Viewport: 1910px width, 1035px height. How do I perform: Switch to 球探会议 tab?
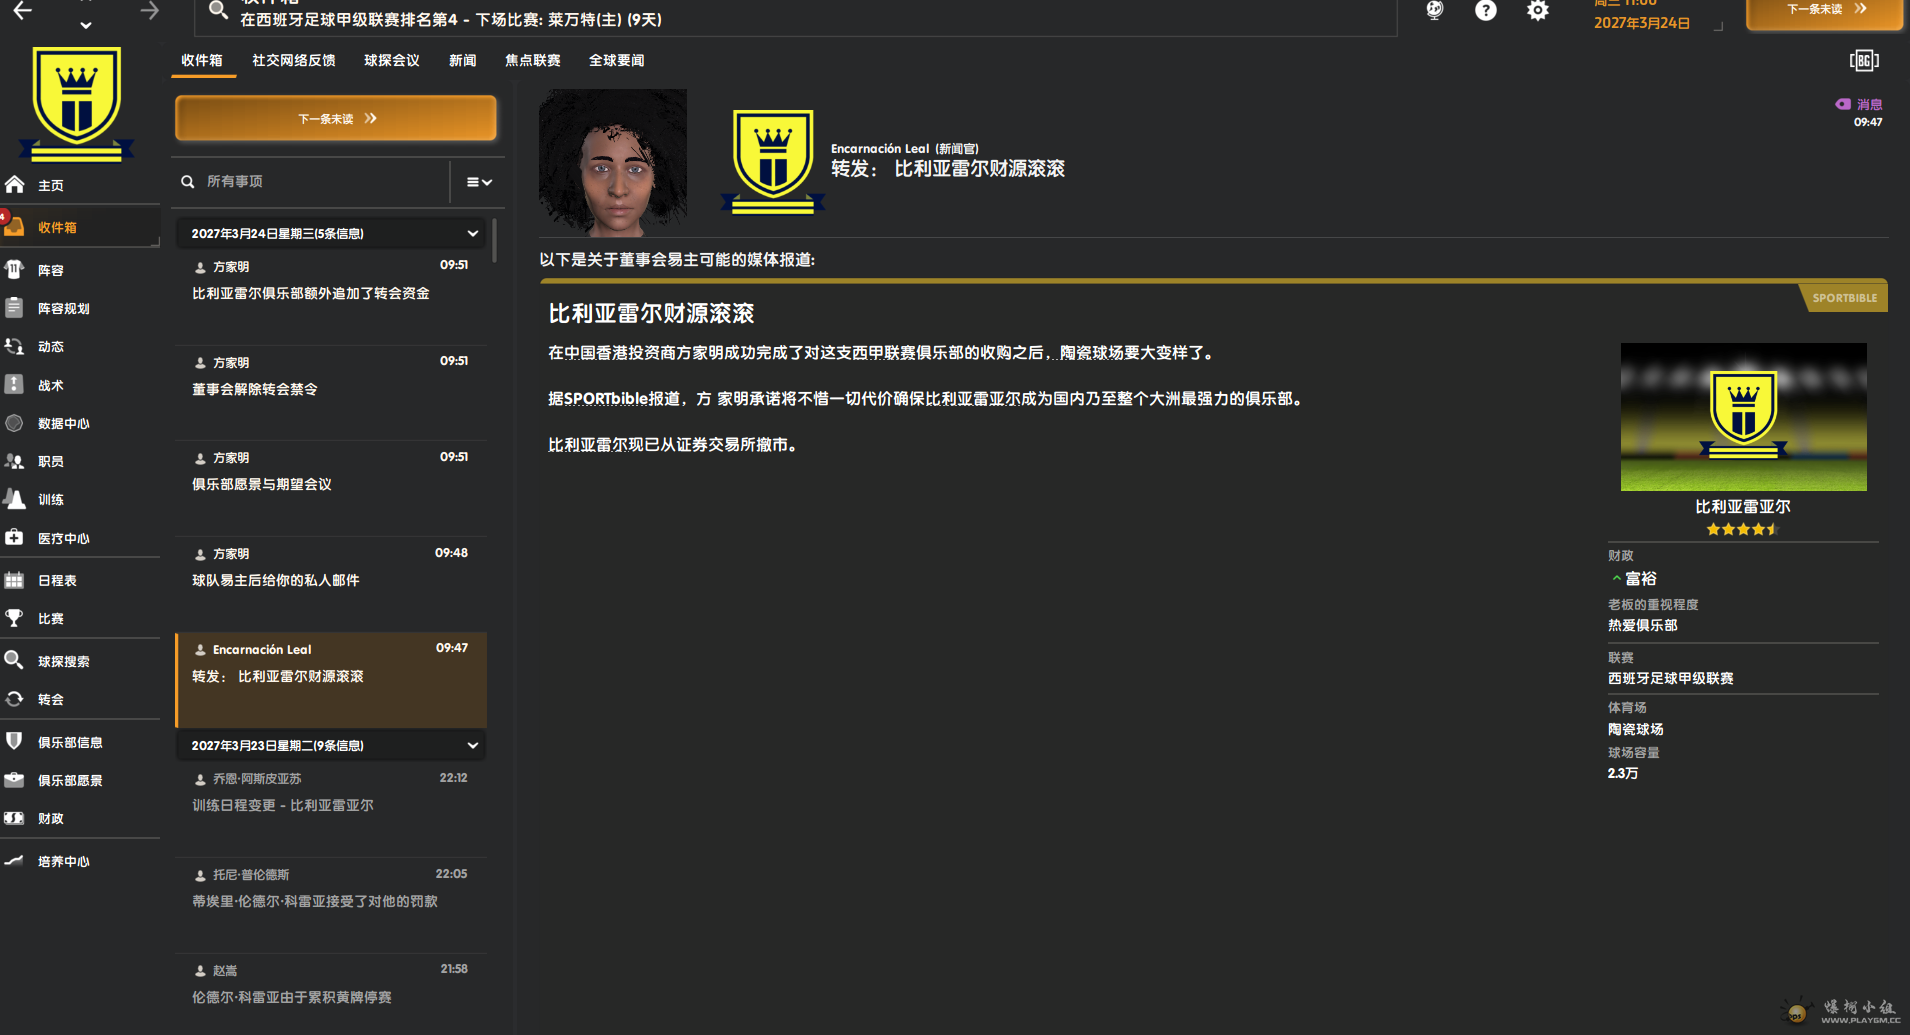[x=391, y=61]
